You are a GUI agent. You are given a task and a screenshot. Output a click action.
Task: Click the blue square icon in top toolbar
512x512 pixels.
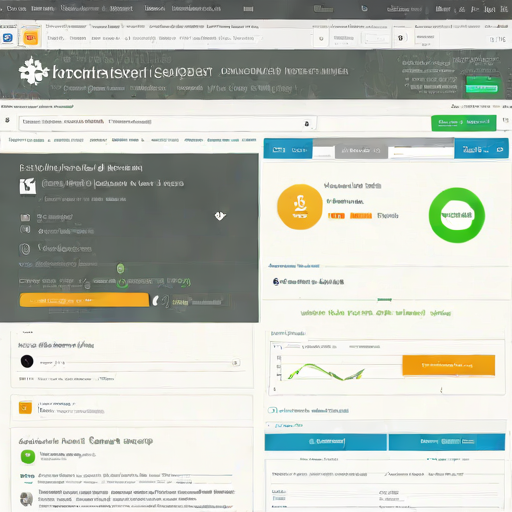(x=7, y=38)
